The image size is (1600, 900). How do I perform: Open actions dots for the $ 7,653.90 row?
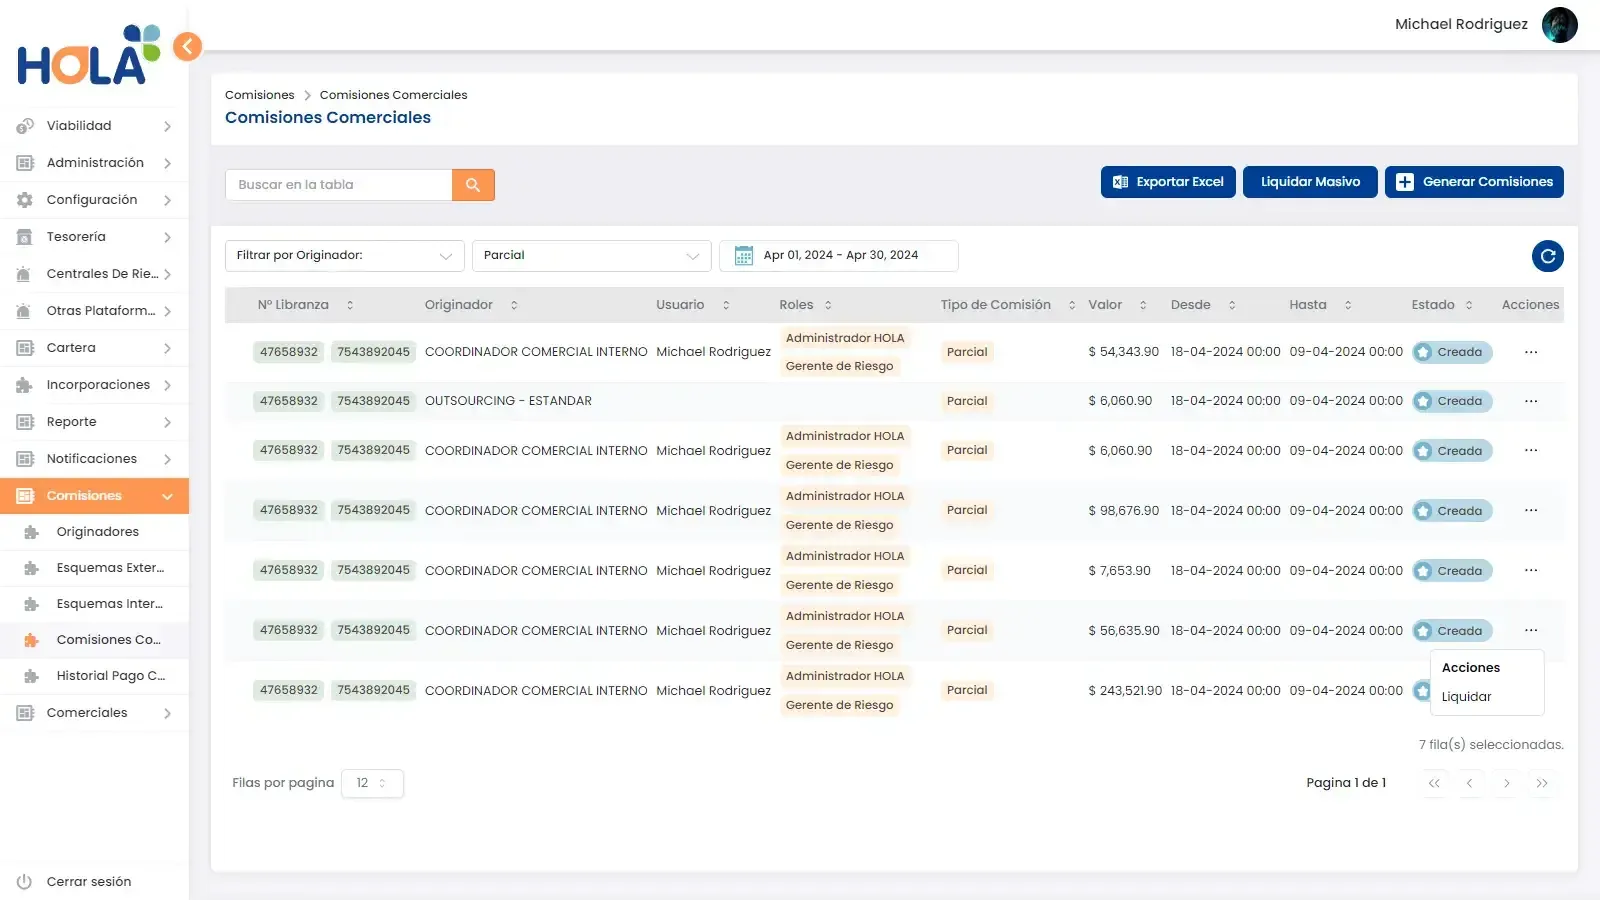click(x=1530, y=570)
